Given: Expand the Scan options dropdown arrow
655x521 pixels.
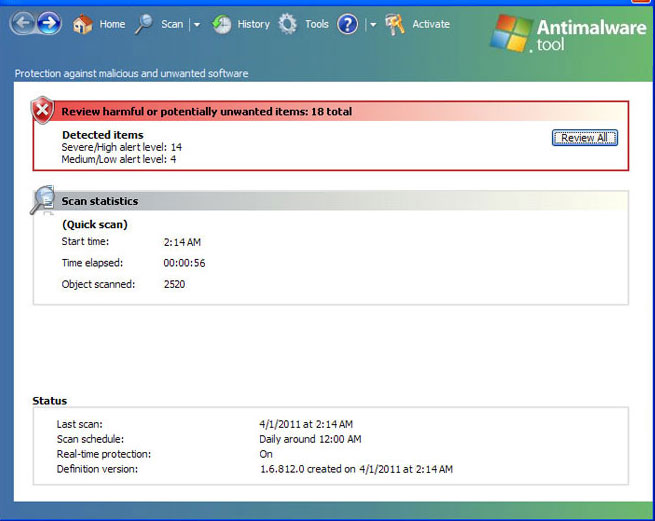Looking at the screenshot, I should (x=197, y=25).
